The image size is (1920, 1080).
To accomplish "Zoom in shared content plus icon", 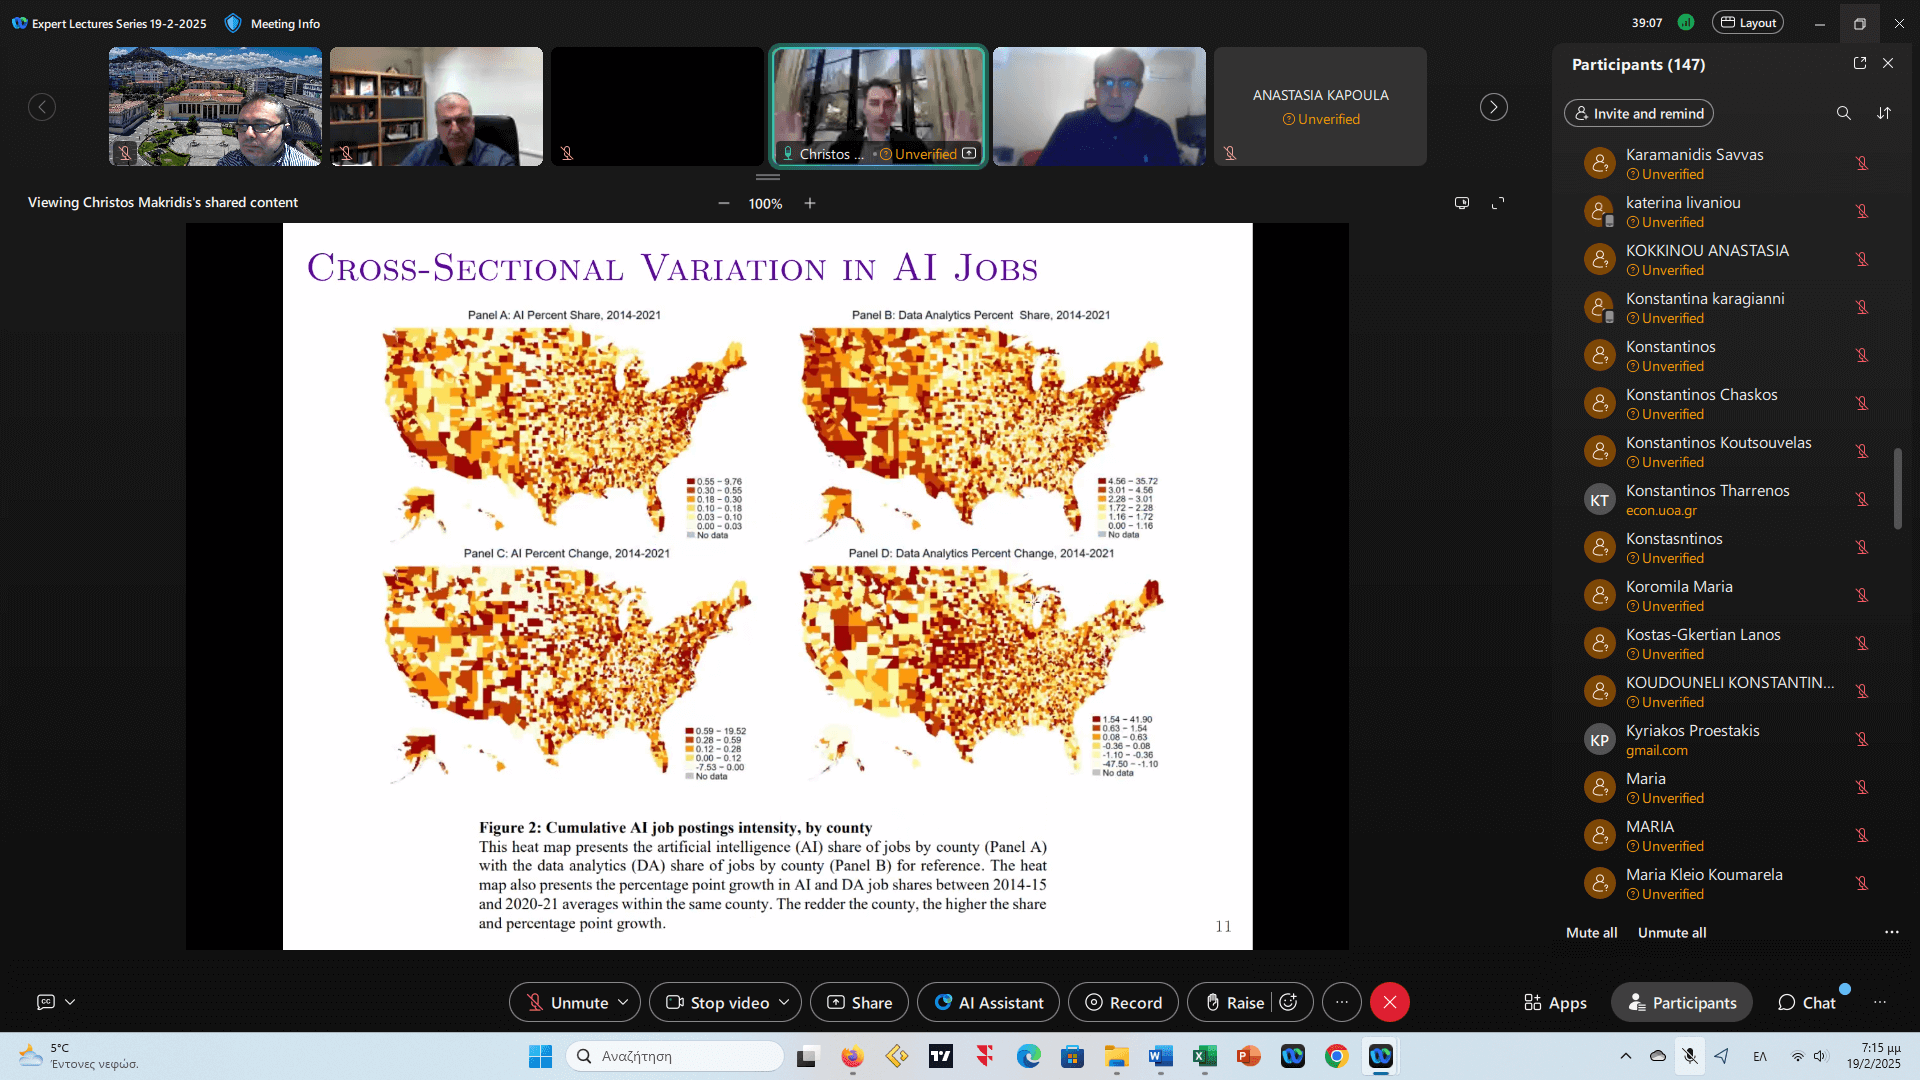I will pyautogui.click(x=810, y=203).
